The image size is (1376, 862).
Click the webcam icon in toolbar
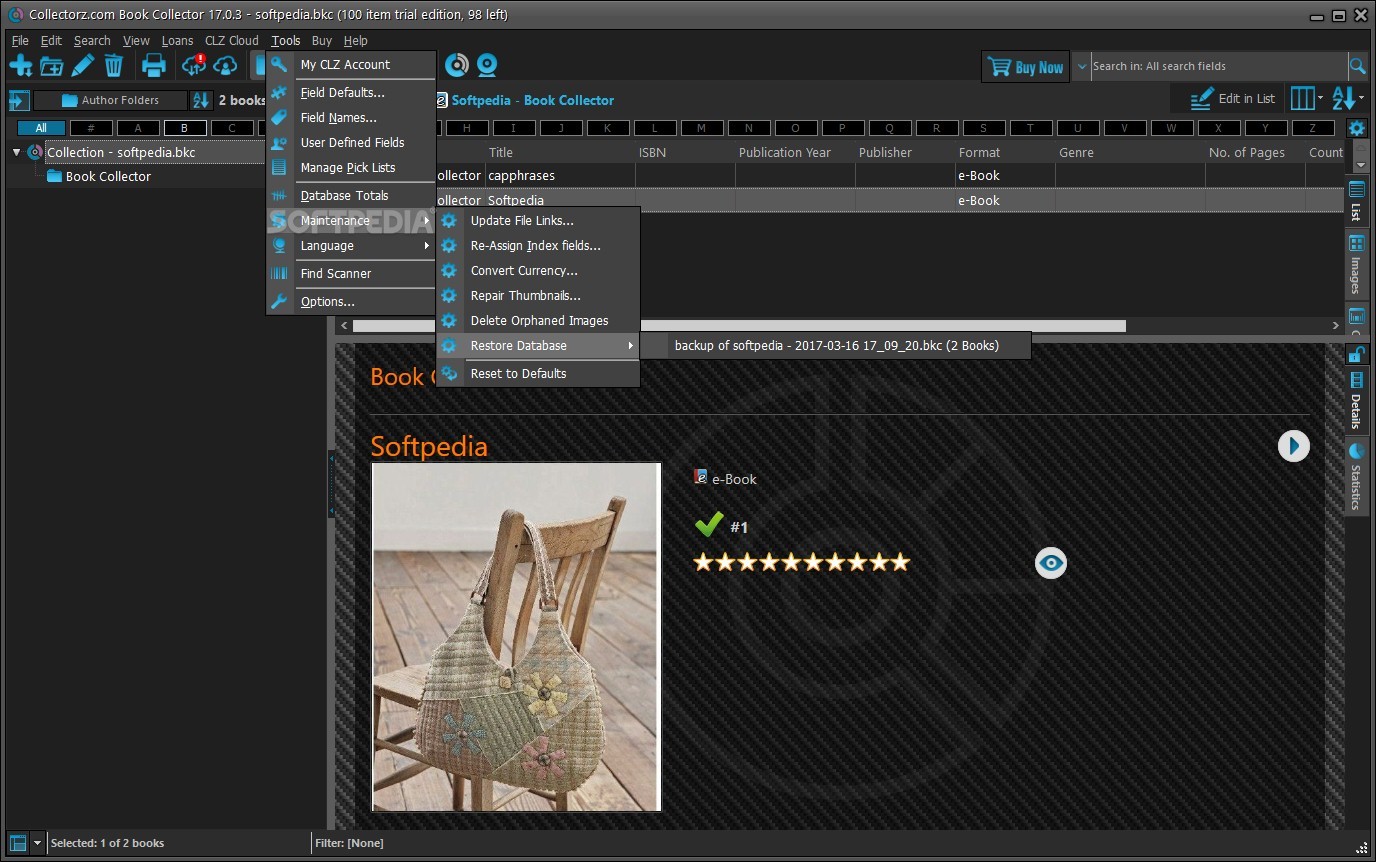pos(487,65)
